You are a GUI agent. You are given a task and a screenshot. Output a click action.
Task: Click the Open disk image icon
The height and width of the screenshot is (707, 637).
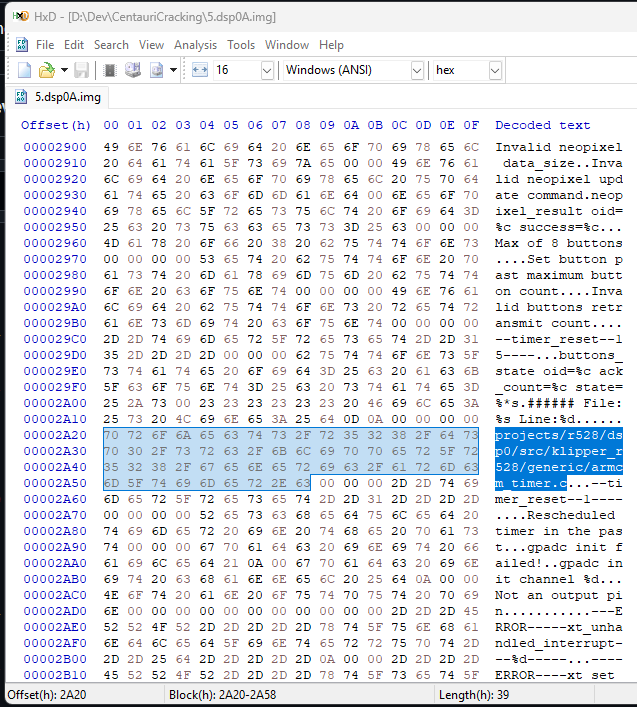[x=156, y=70]
